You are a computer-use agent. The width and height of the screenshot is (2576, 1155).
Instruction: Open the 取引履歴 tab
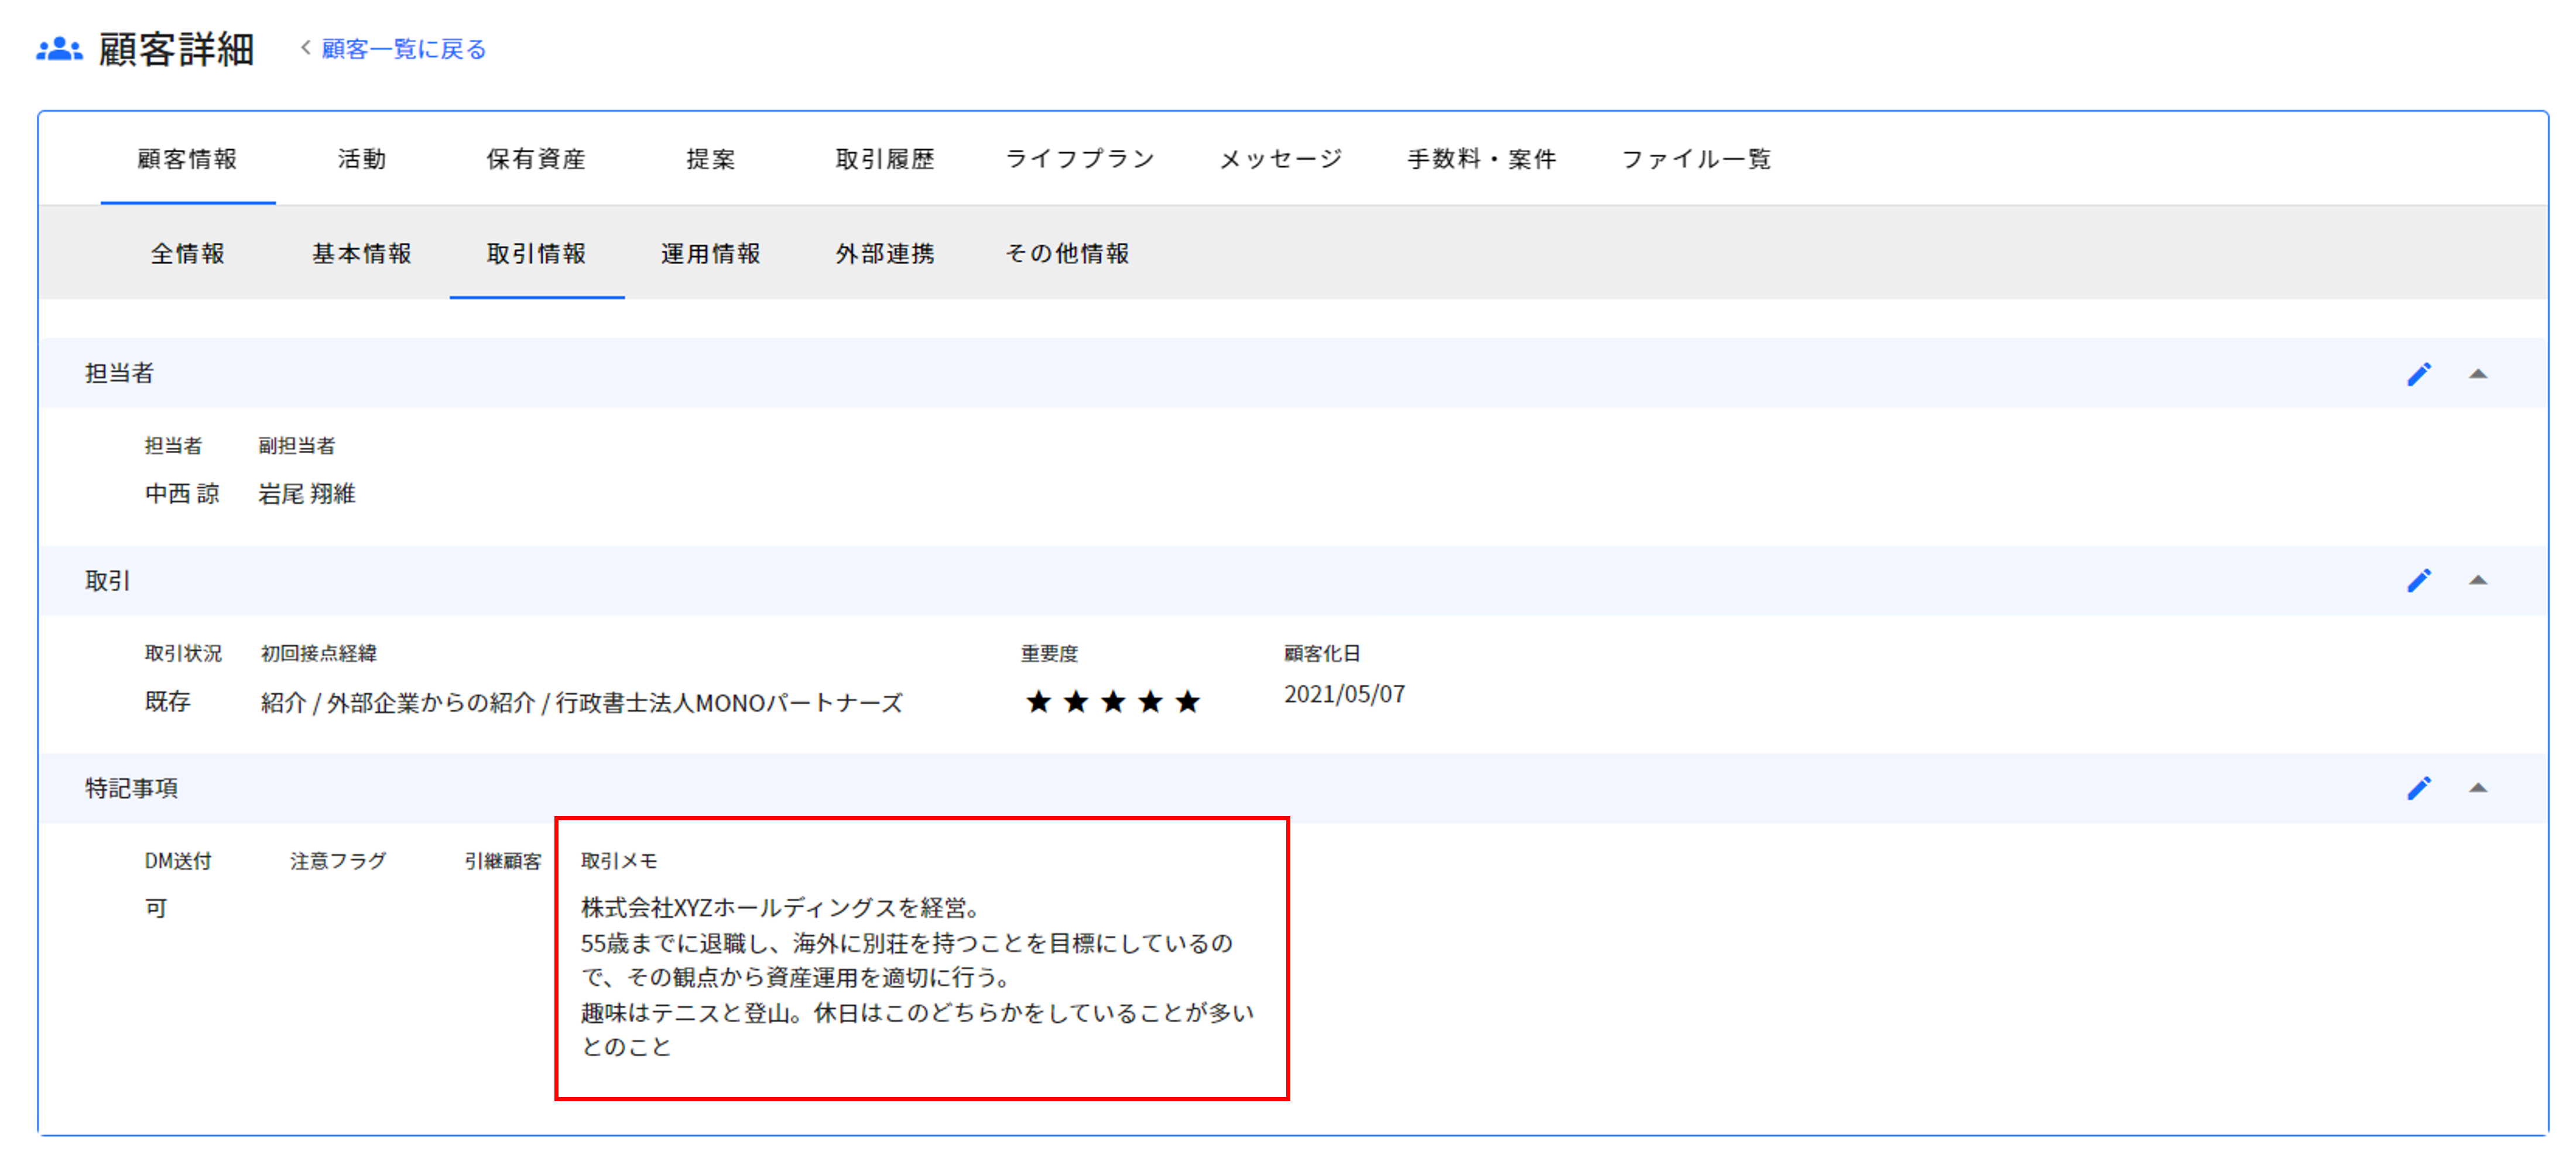pos(885,159)
